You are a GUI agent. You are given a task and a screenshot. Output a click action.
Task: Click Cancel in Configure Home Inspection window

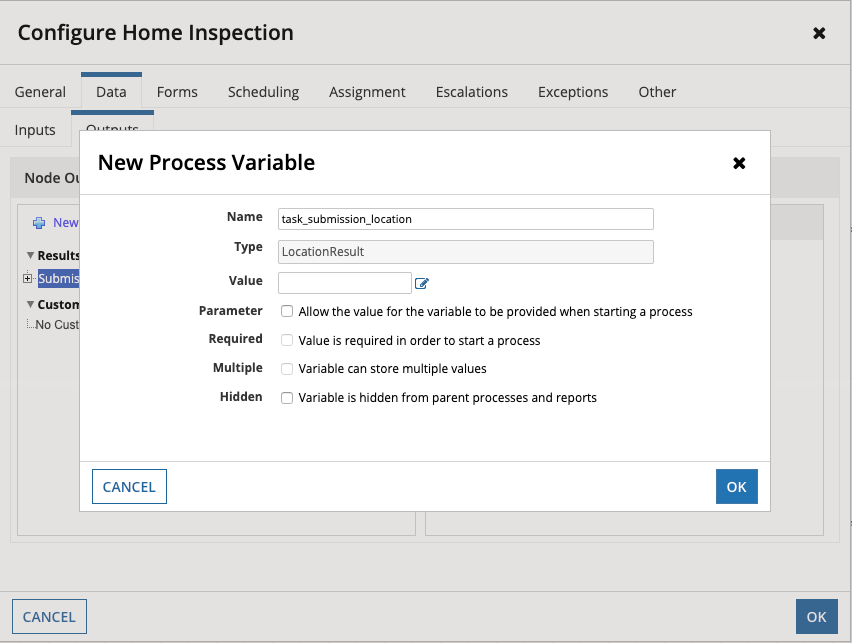49,616
